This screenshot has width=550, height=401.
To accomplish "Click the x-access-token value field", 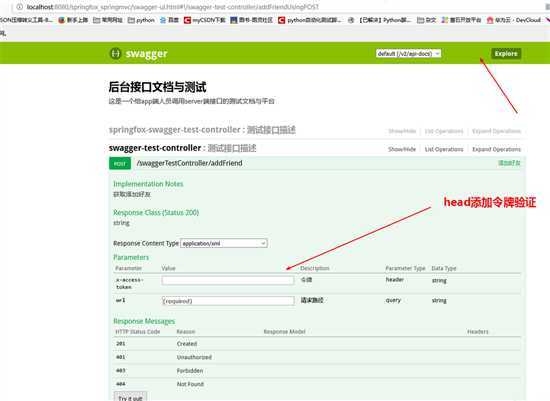I will coord(228,280).
